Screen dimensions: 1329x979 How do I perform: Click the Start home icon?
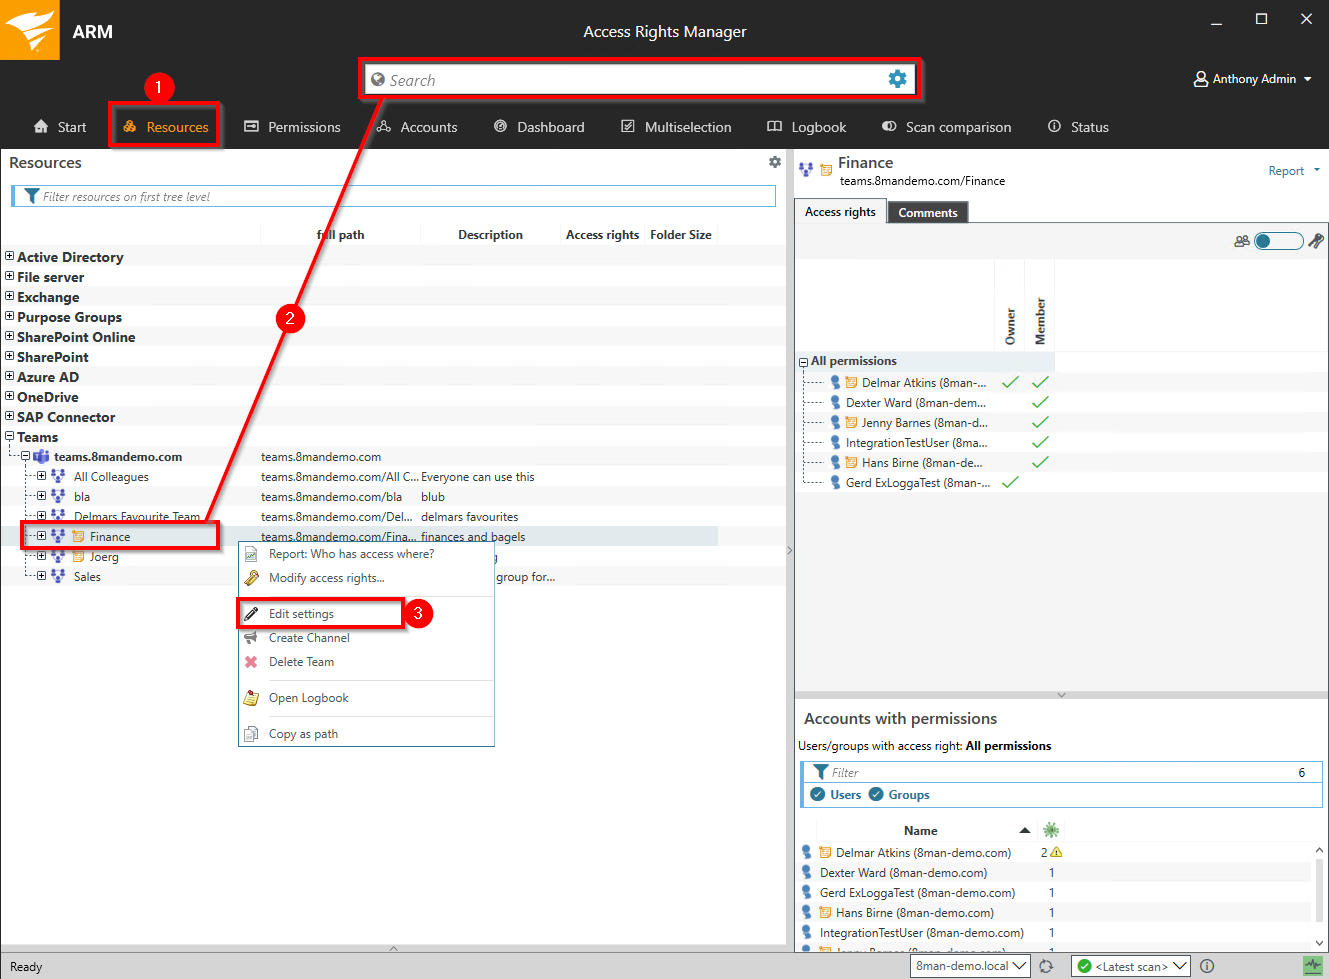point(41,127)
